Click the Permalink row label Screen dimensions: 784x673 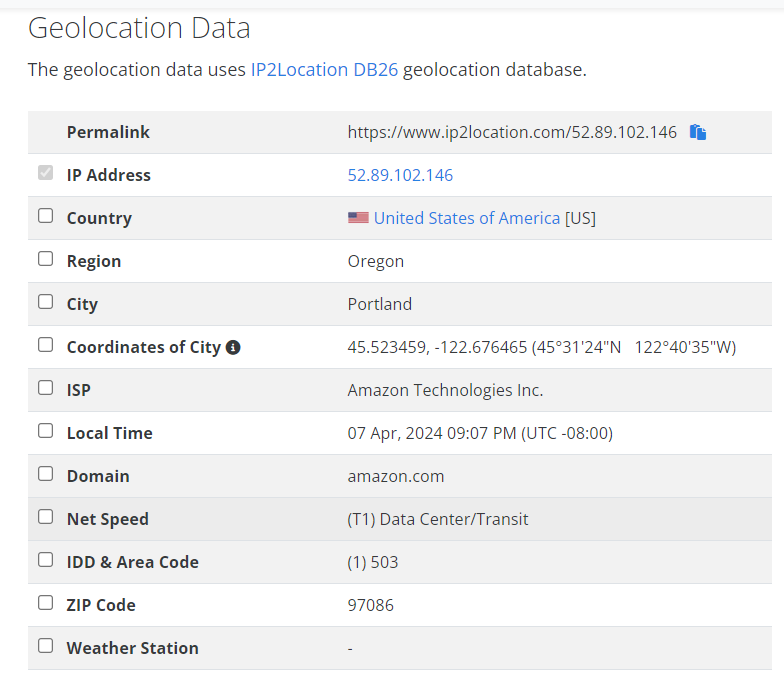pyautogui.click(x=108, y=132)
